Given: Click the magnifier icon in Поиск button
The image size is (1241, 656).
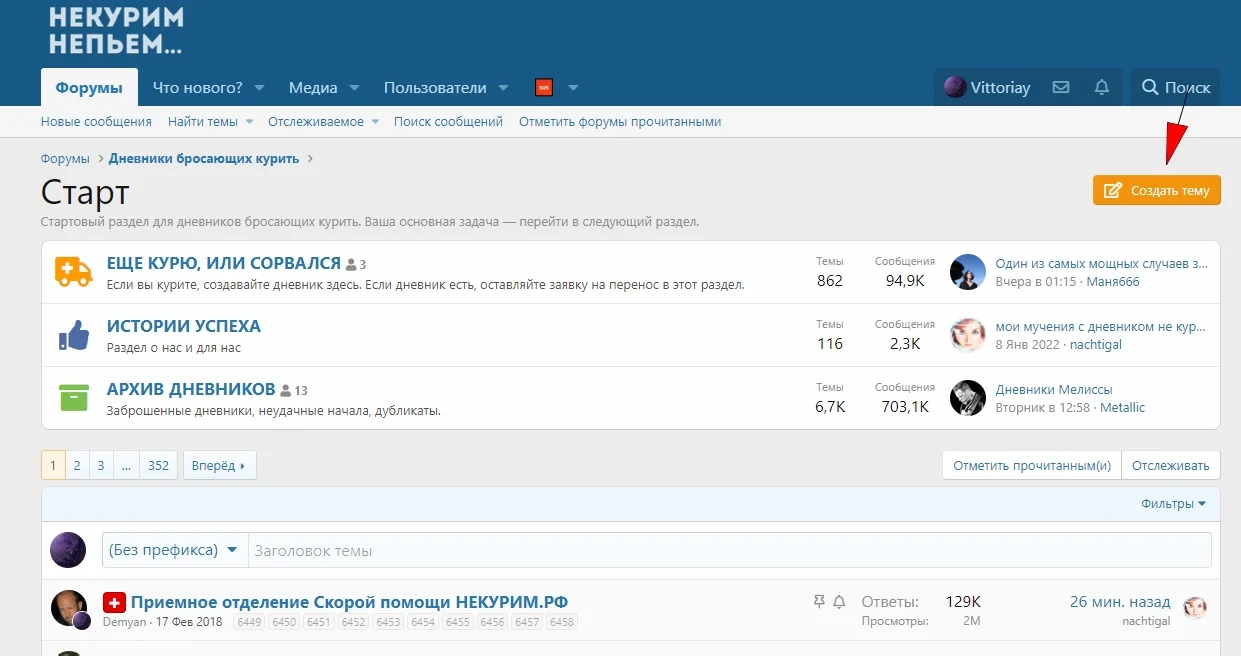Looking at the screenshot, I should point(1148,87).
